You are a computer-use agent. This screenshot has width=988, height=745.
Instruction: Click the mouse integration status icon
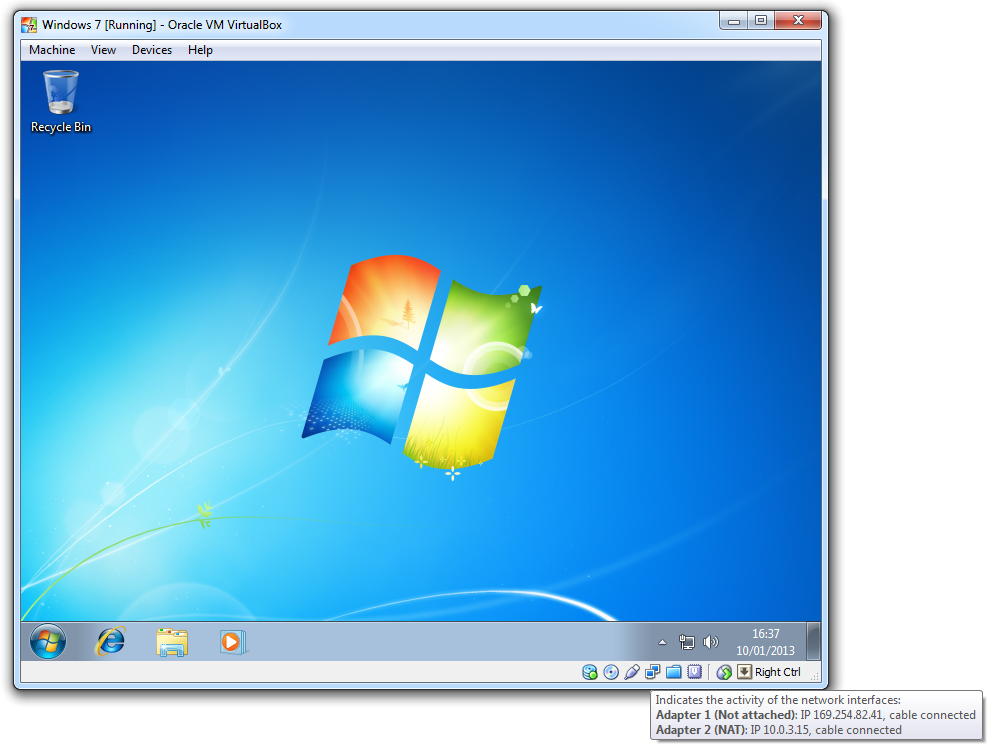(724, 672)
